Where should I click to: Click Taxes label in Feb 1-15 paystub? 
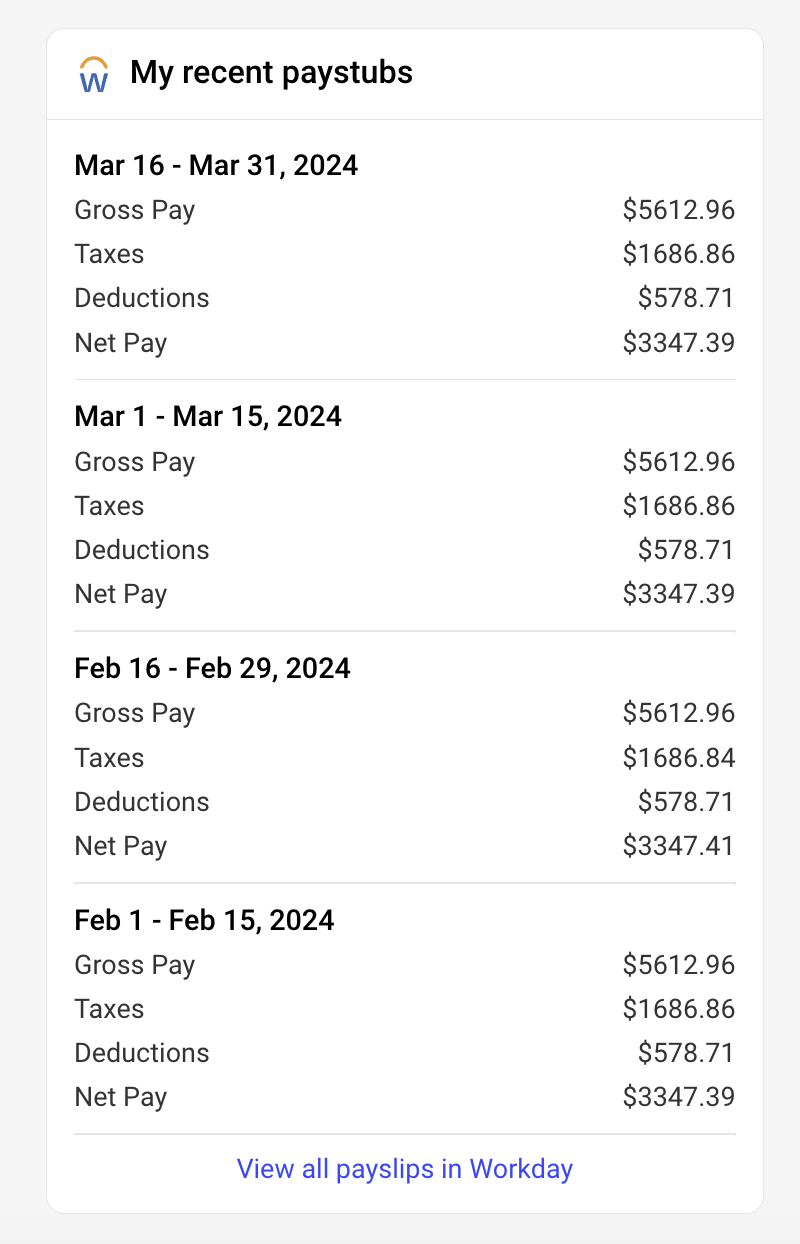109,1009
